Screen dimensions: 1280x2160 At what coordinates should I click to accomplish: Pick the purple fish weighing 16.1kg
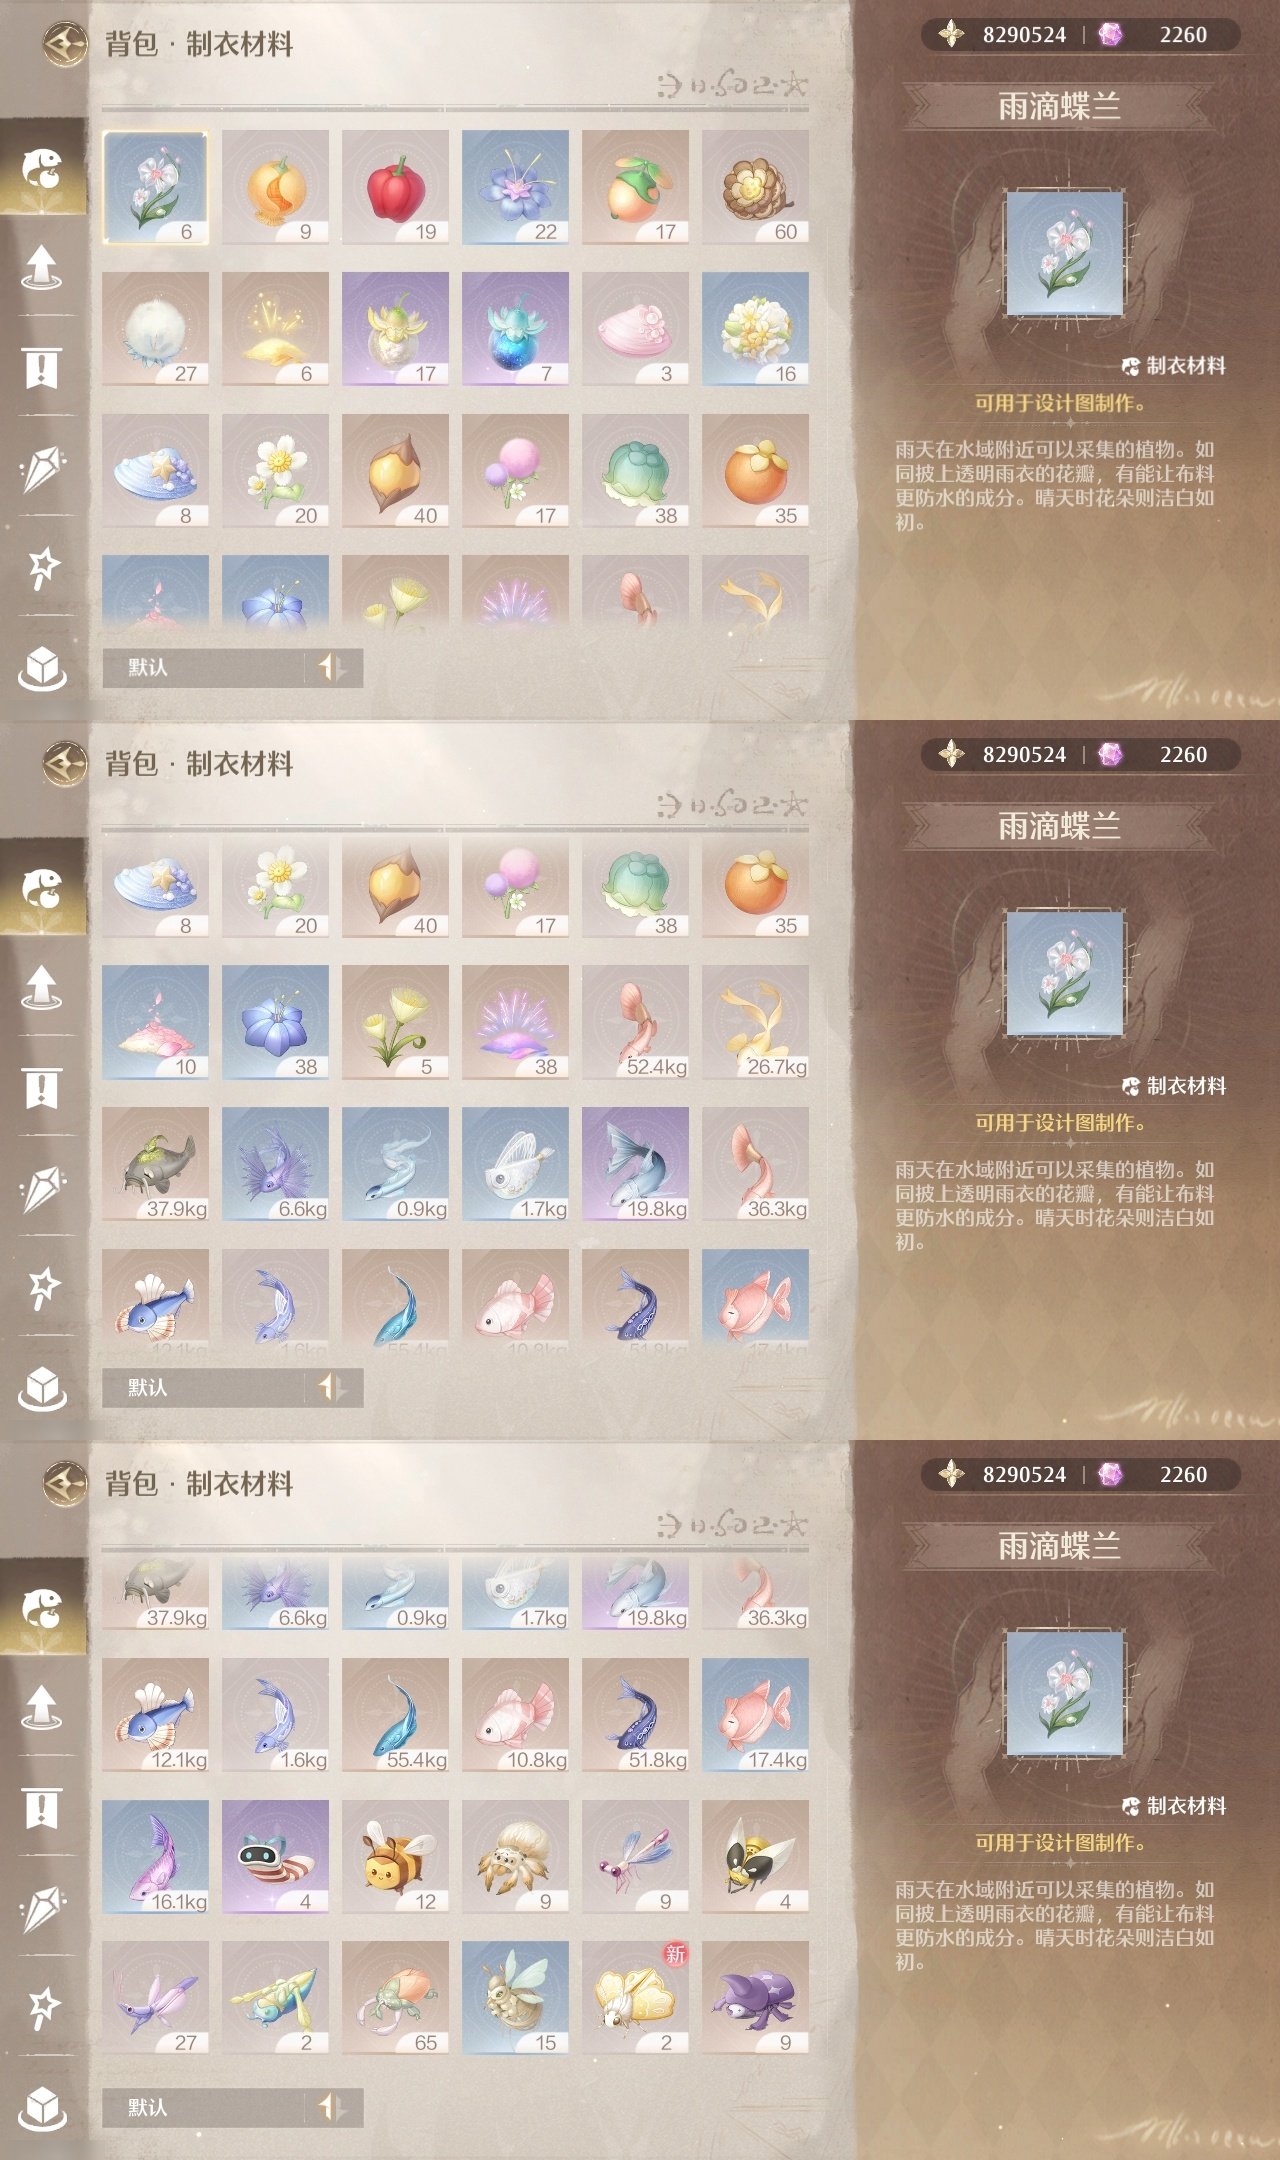tap(155, 1857)
